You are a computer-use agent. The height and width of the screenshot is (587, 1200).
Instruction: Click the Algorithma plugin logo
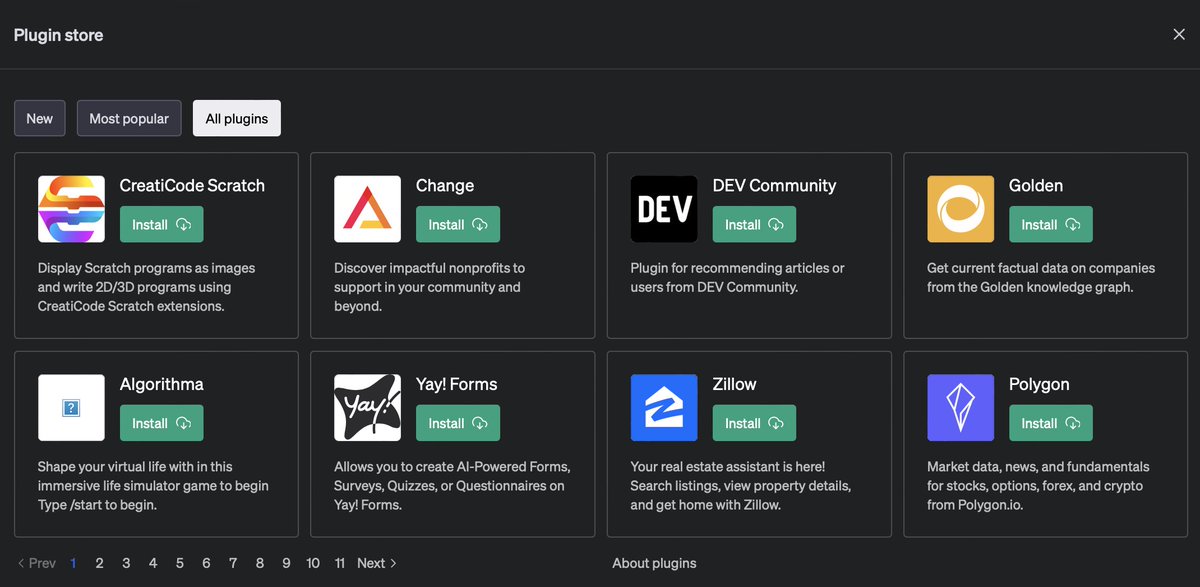[71, 407]
